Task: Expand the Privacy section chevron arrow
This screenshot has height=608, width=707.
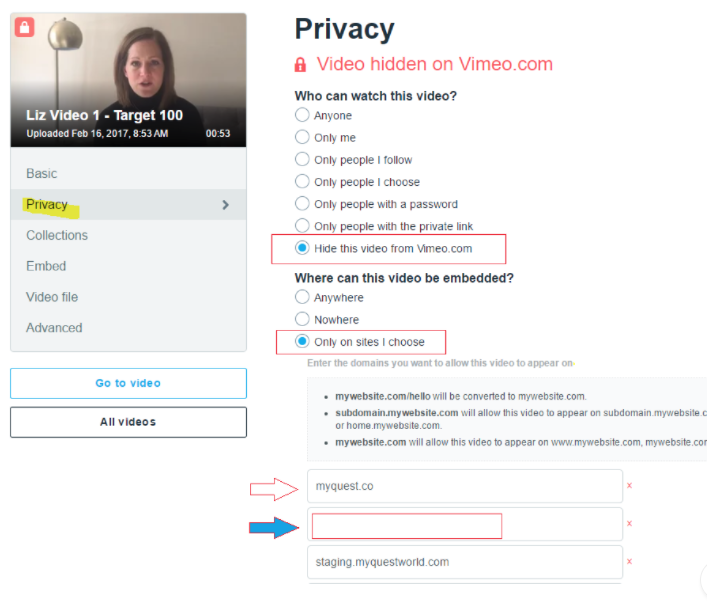Action: (226, 205)
